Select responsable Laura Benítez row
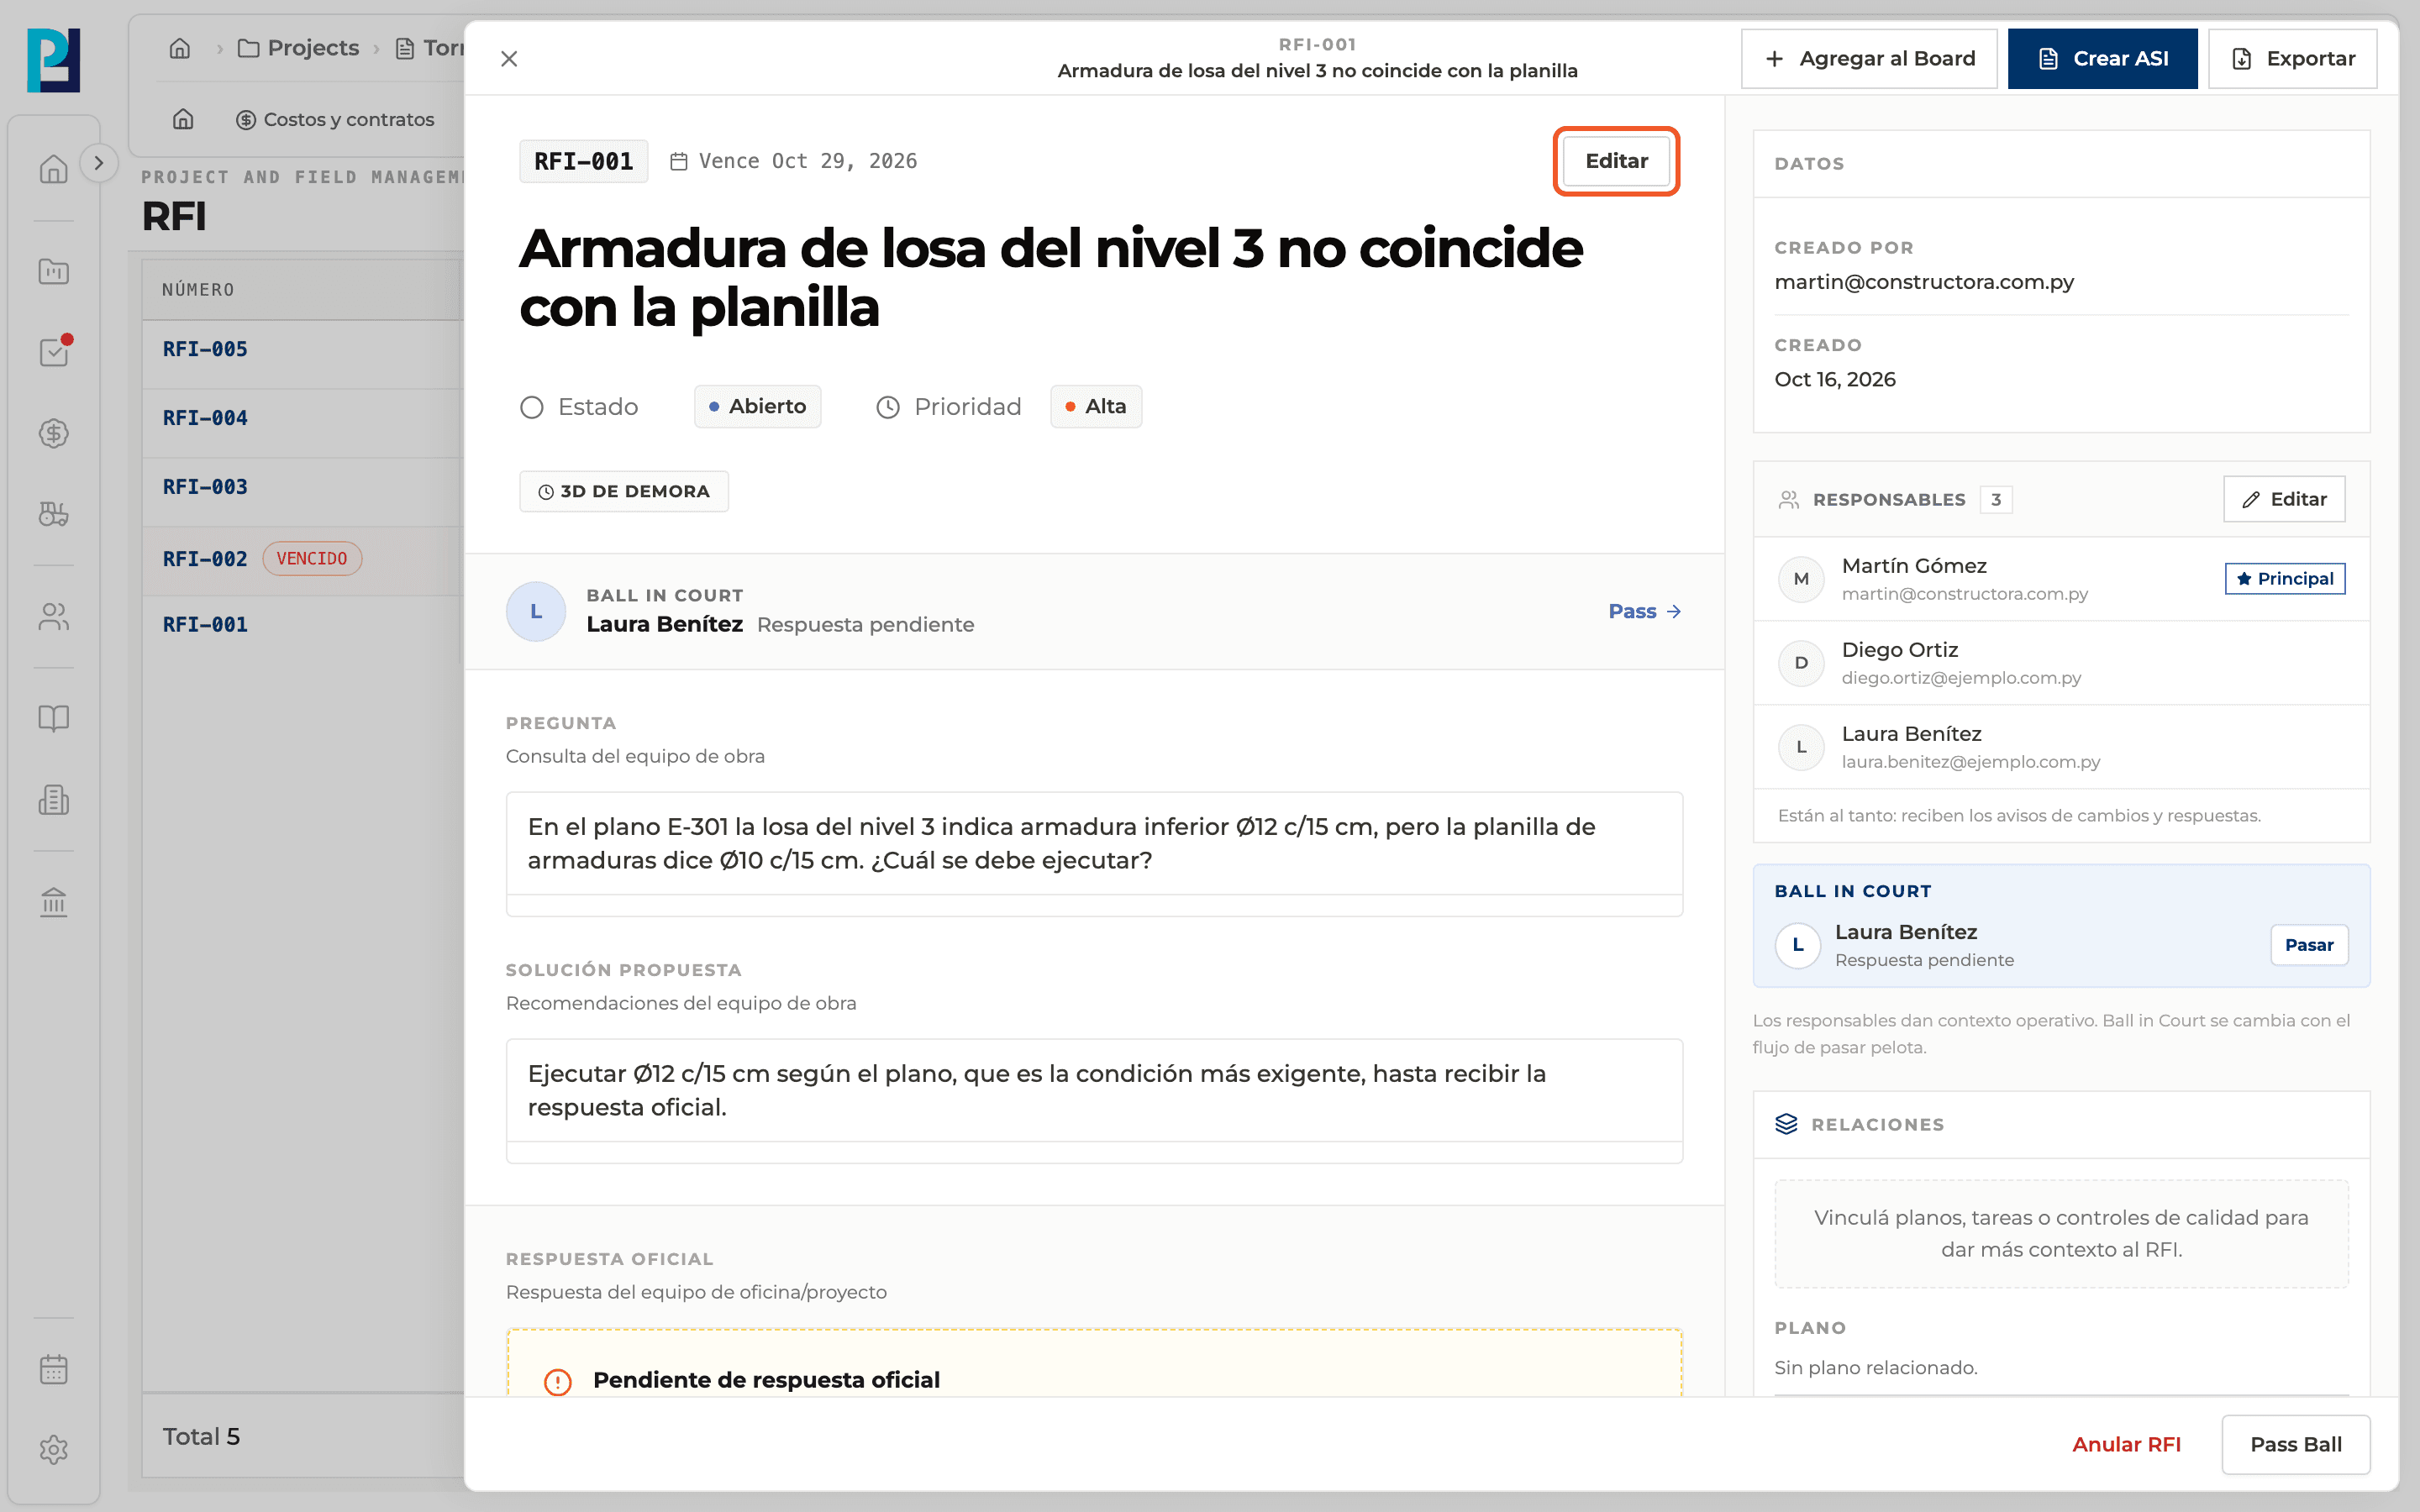Viewport: 2420px width, 1512px height. tap(2061, 747)
